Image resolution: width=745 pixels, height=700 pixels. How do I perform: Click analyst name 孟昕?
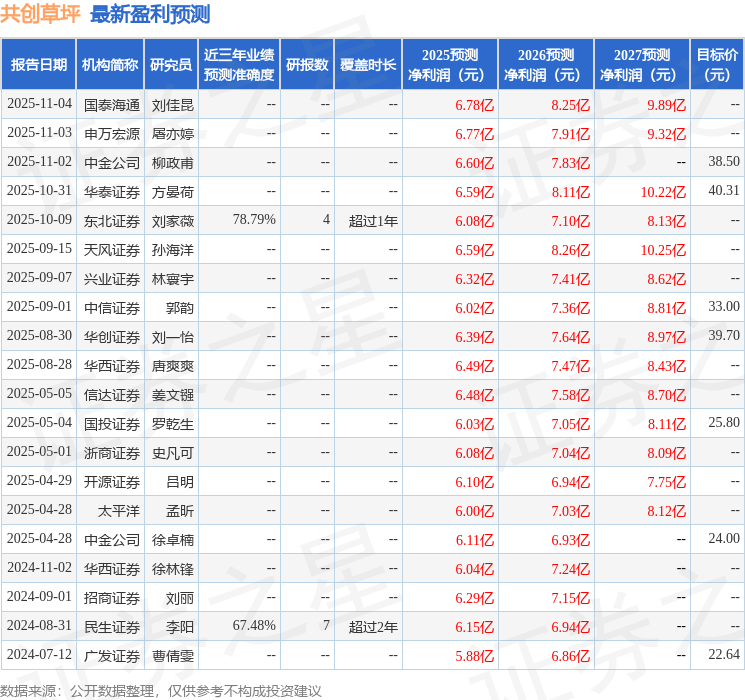click(x=180, y=511)
